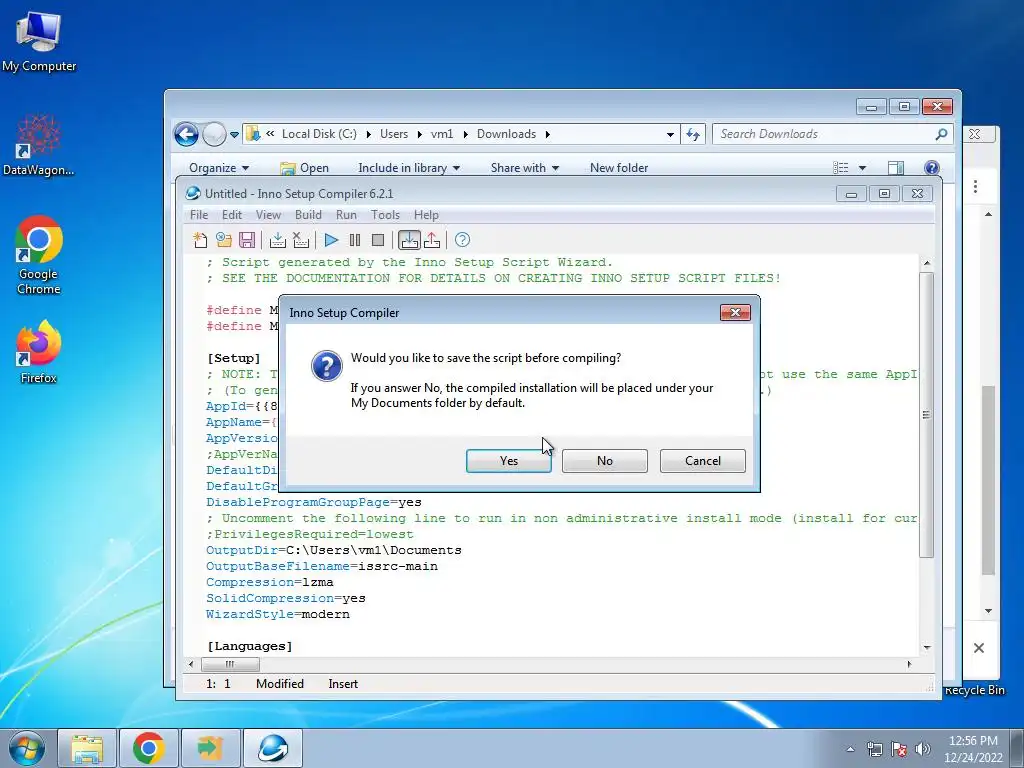Image resolution: width=1024 pixels, height=768 pixels.
Task: Click the Compile toolbar icon
Action: point(278,240)
